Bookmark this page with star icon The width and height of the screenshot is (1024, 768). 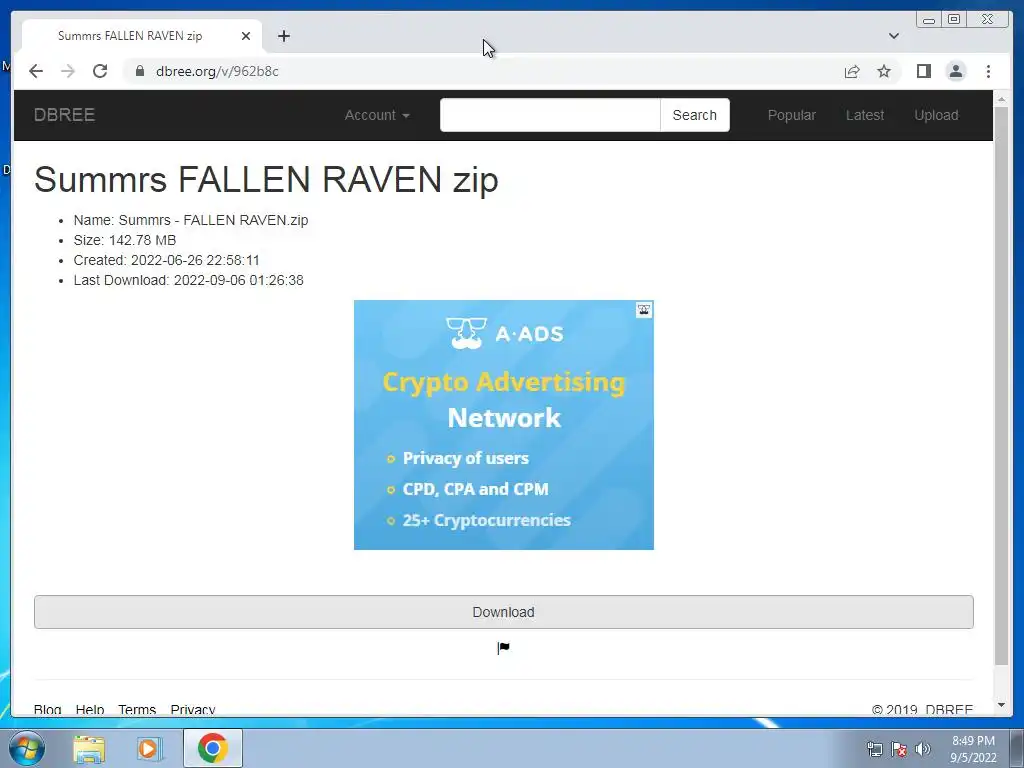tap(884, 71)
